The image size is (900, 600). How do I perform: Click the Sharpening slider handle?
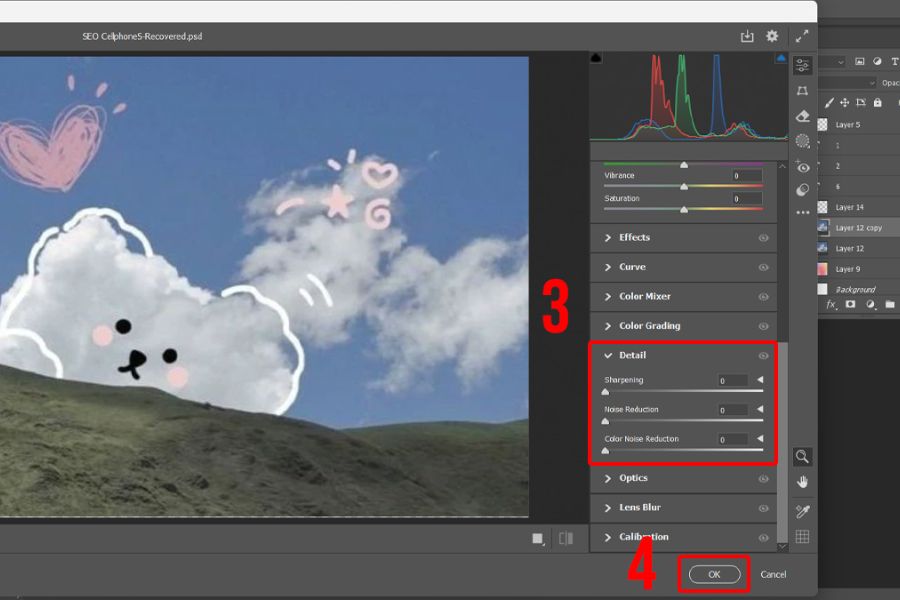point(605,393)
